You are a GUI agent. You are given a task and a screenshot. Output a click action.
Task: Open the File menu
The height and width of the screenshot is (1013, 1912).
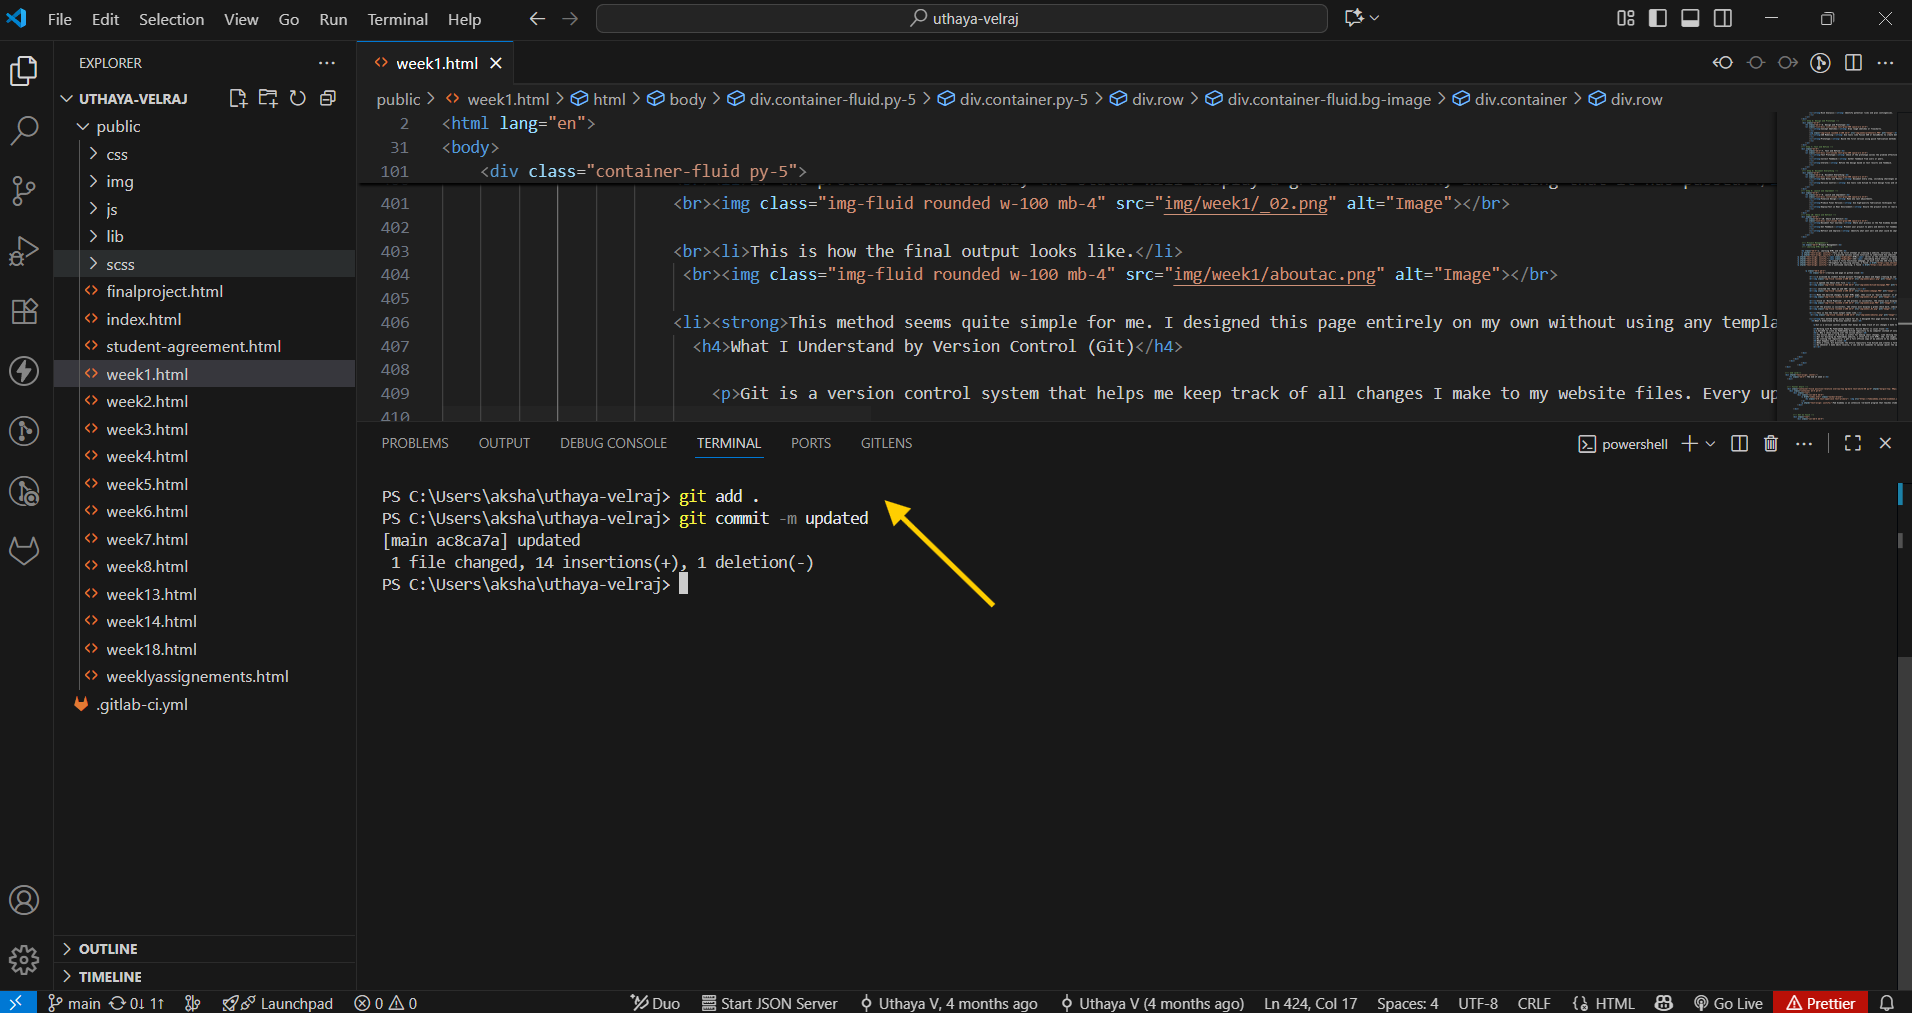(x=60, y=19)
